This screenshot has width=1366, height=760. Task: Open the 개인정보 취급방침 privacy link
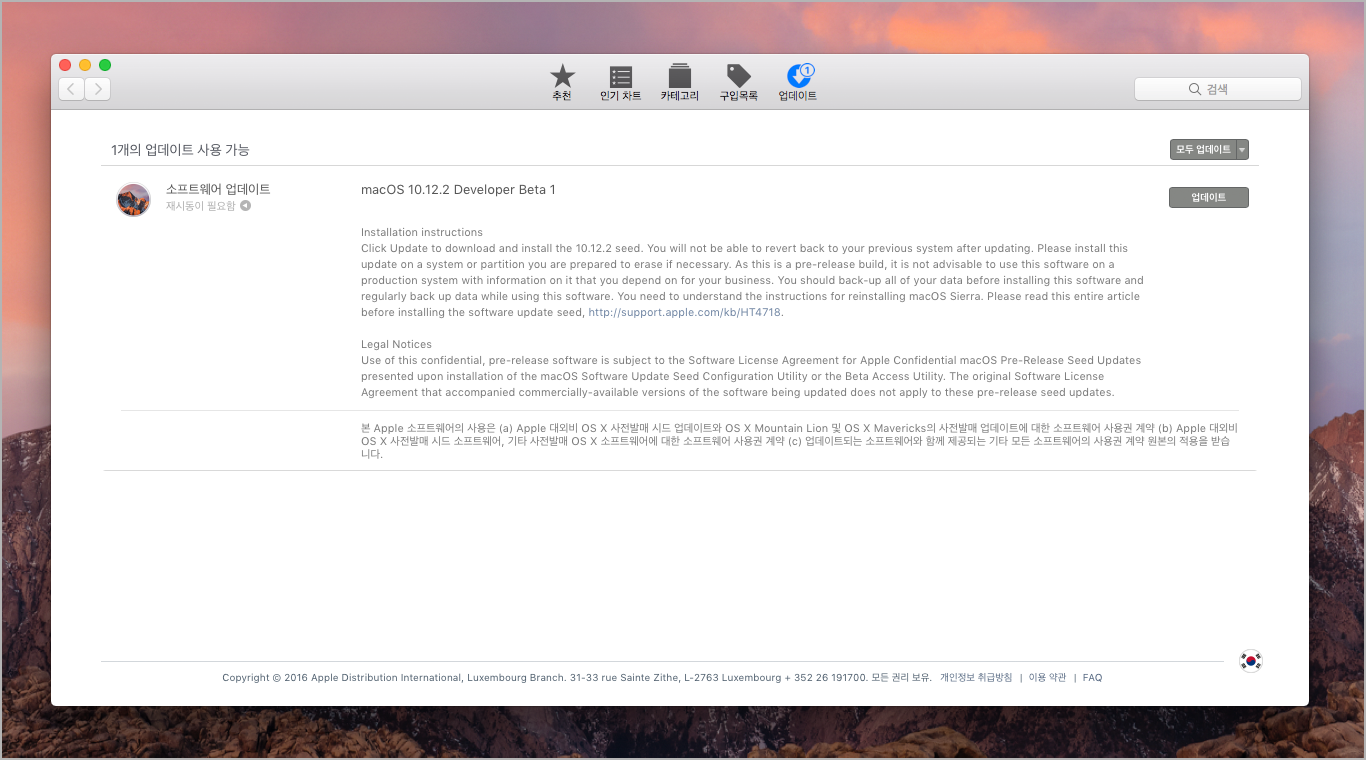point(976,678)
